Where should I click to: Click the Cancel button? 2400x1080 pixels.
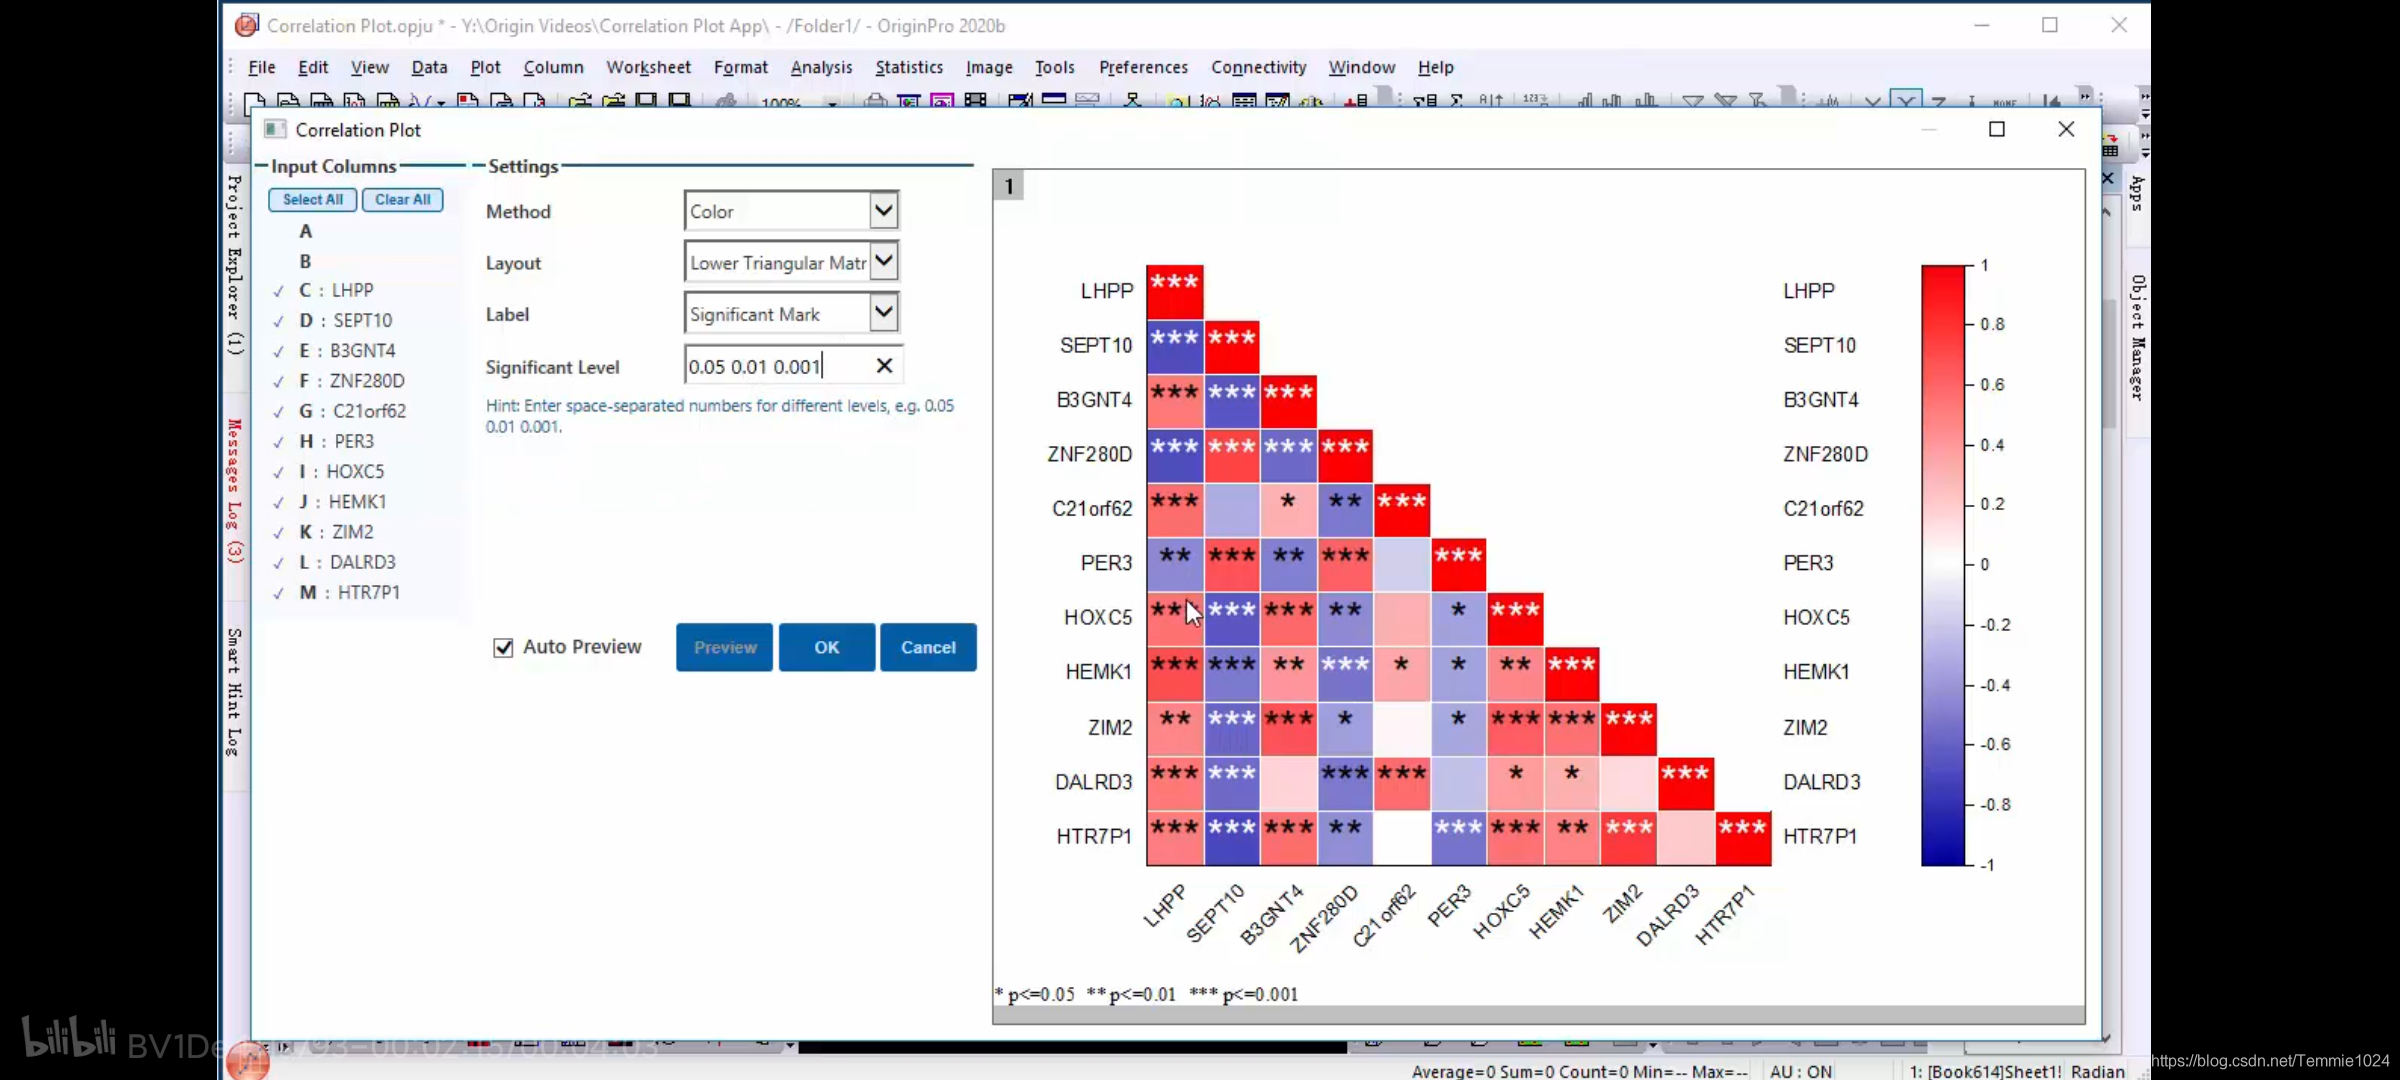[x=928, y=647]
